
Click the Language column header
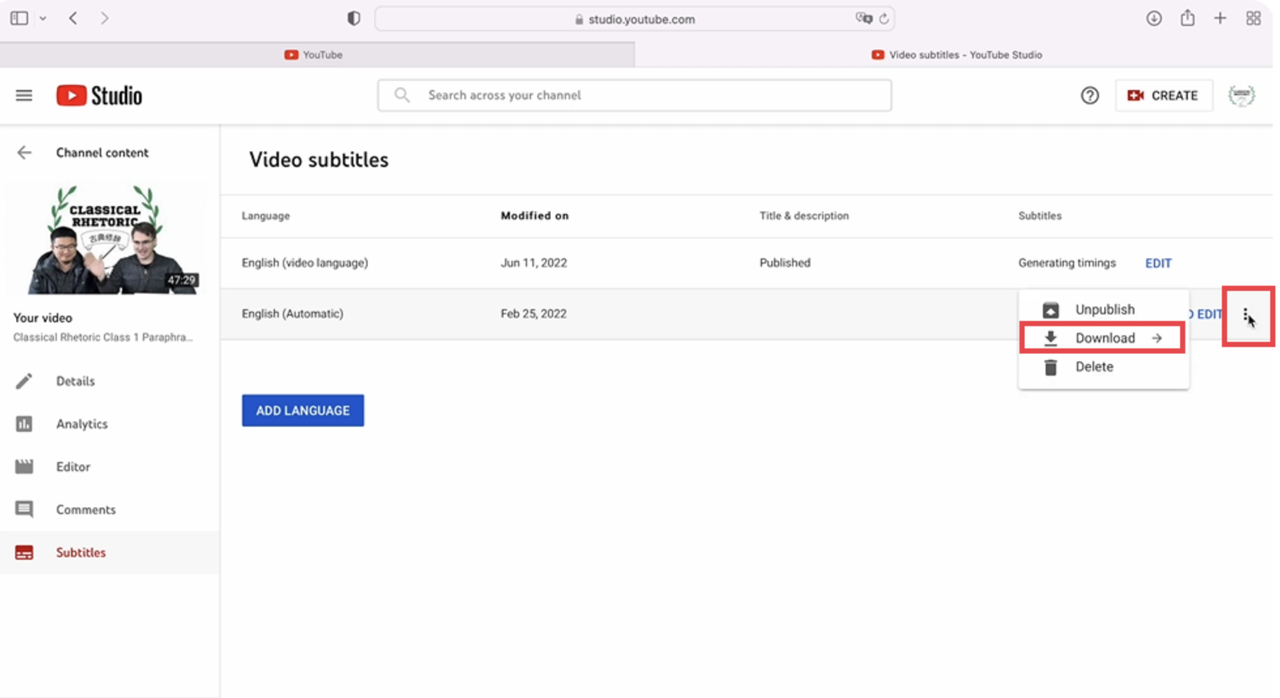tap(266, 216)
